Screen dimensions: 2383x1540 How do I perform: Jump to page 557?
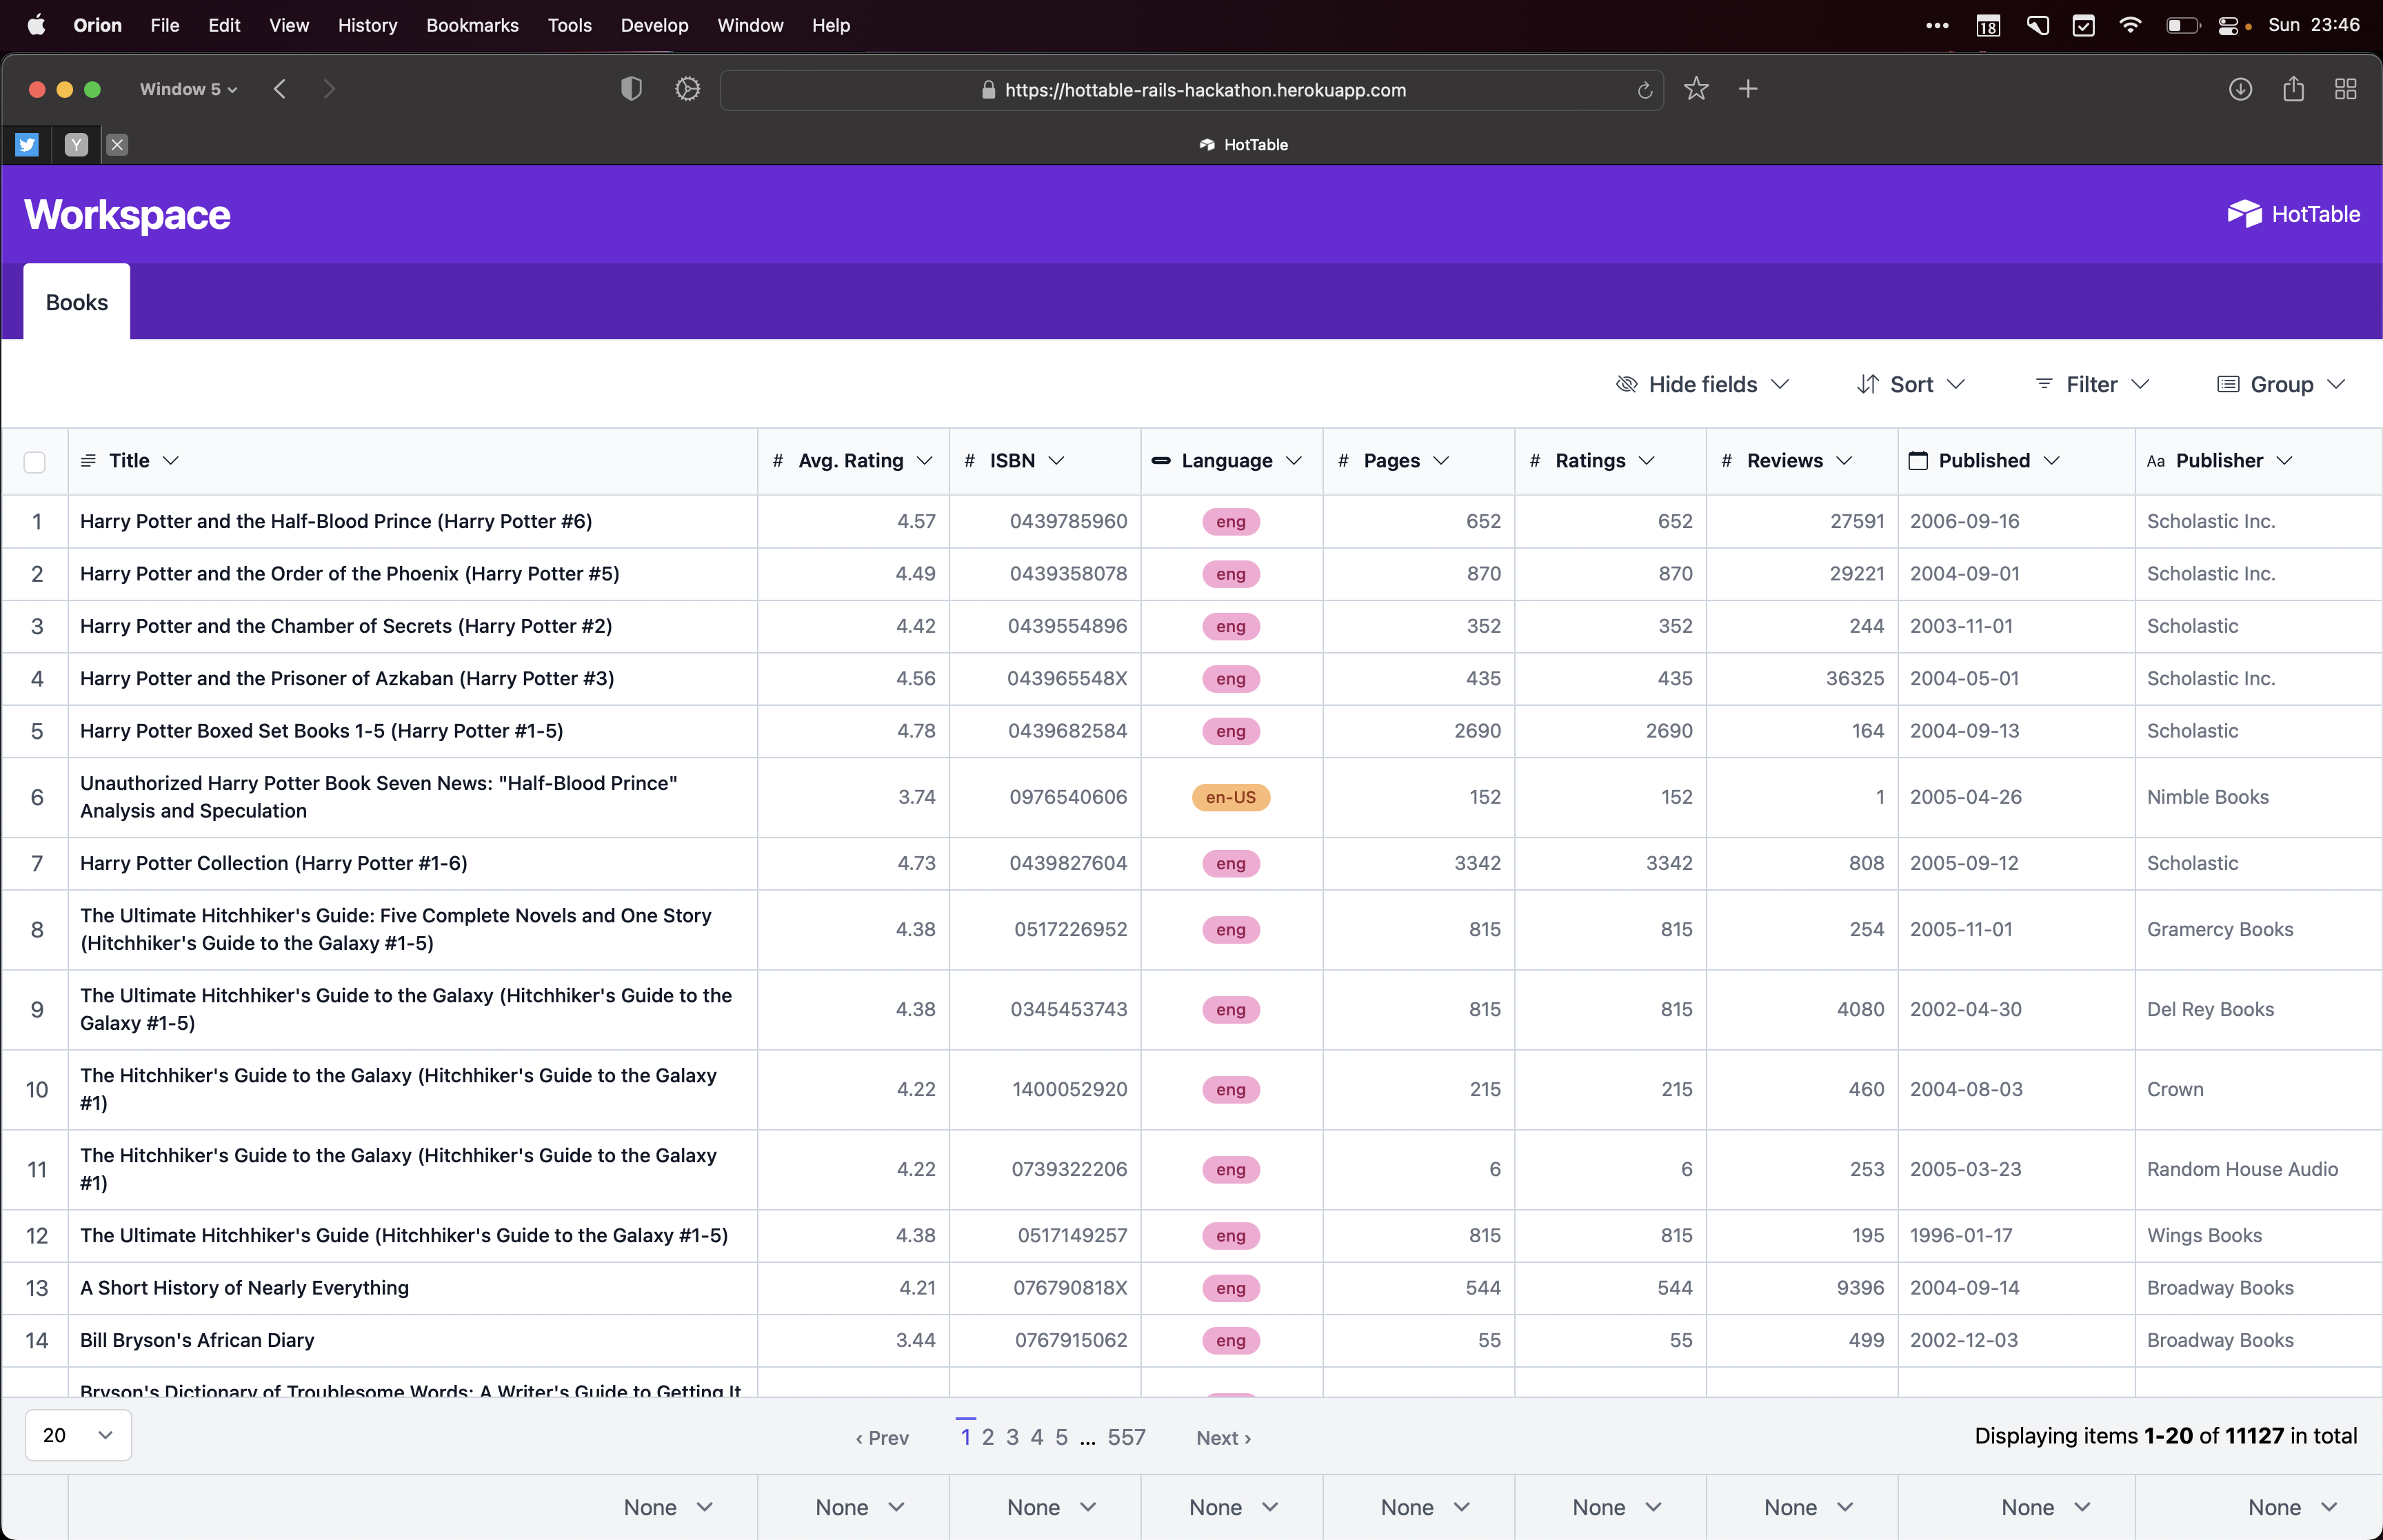coord(1126,1437)
